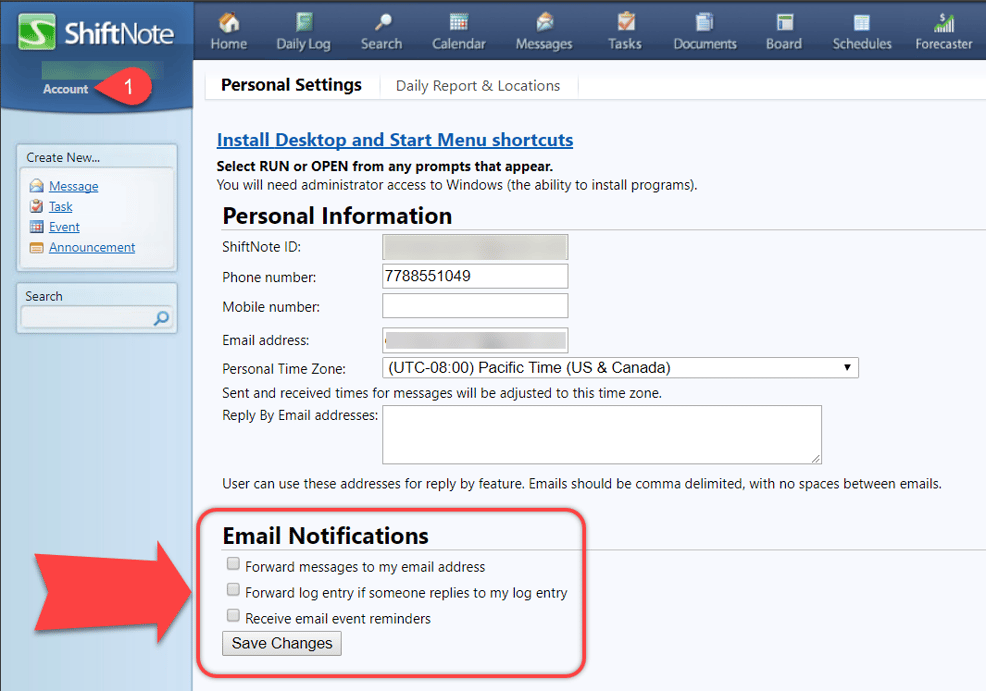Create a new Announcement from sidebar
The width and height of the screenshot is (986, 691).
point(92,247)
